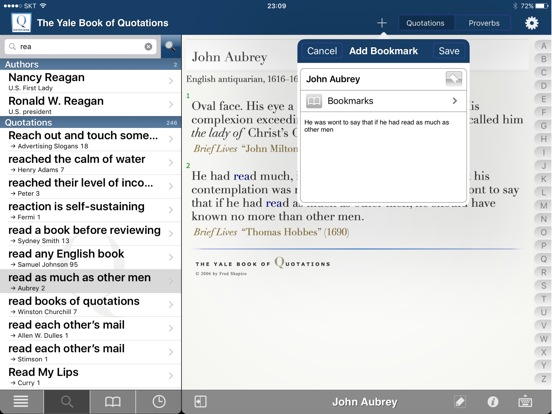Tap the 23:09 clock in status bar
Screen dimensions: 552x414
tap(276, 6)
